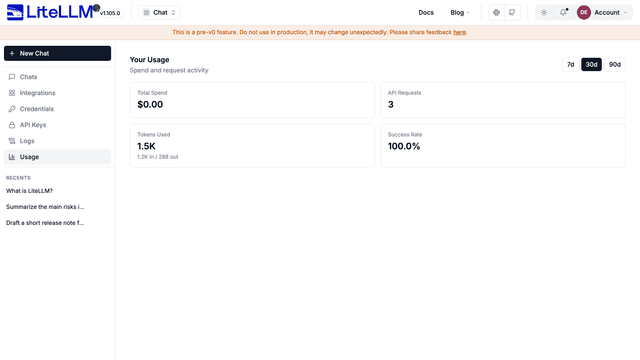640x360 pixels.
Task: Go to Chats in sidebar
Action: pos(58,77)
